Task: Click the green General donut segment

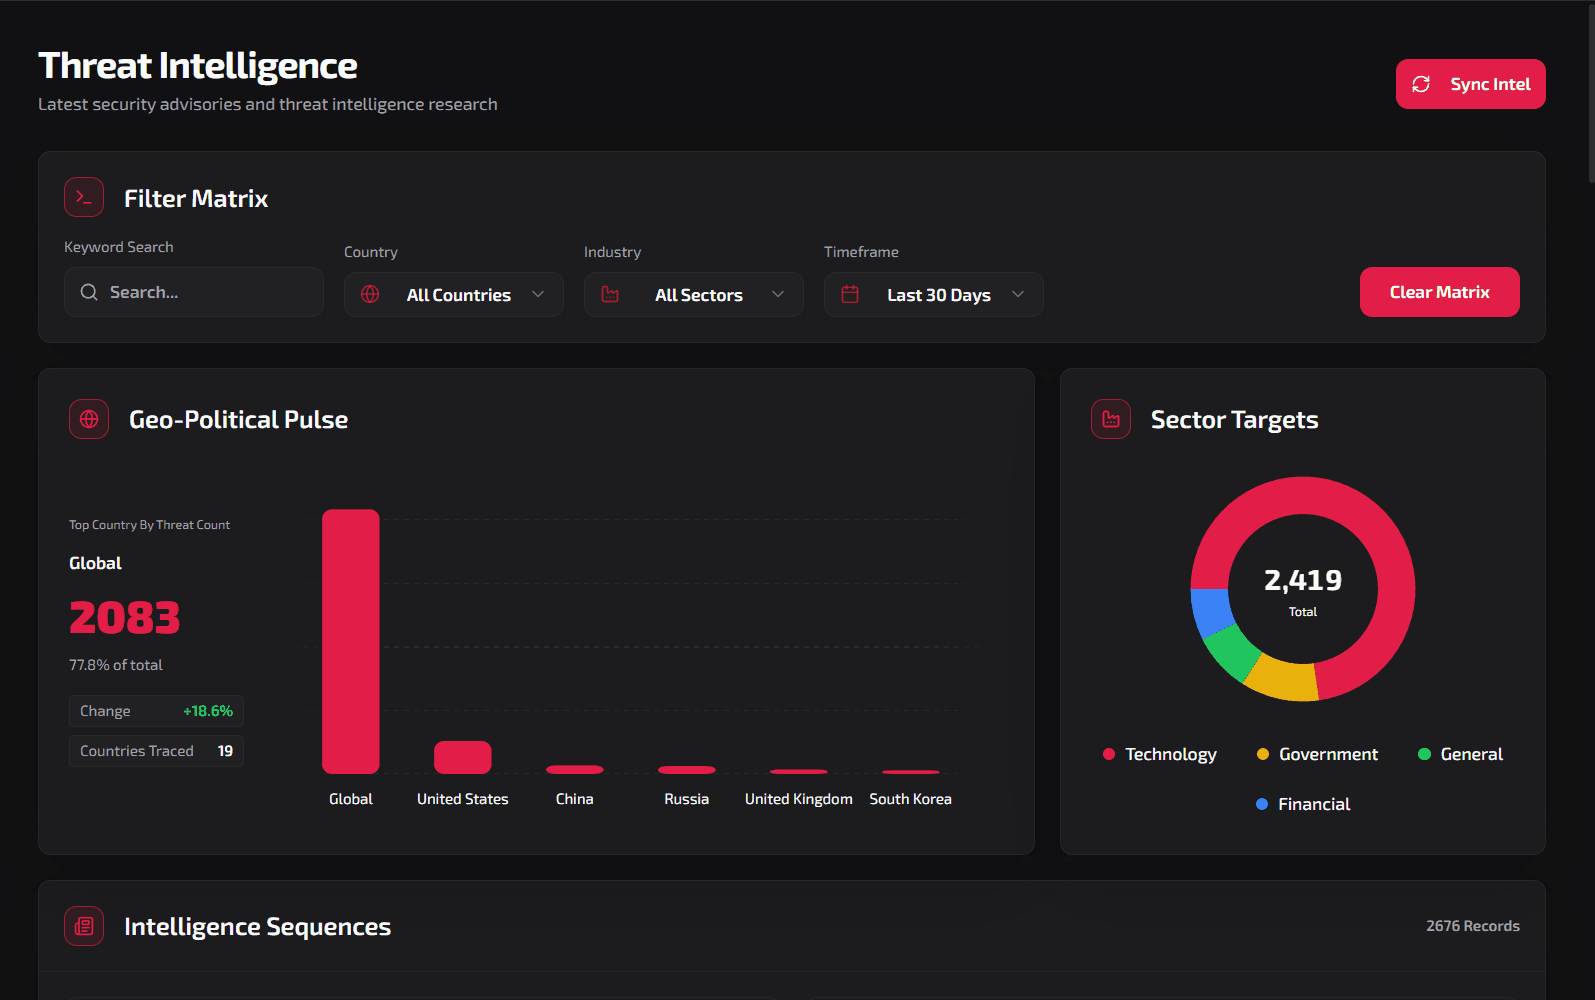Action: click(1231, 651)
